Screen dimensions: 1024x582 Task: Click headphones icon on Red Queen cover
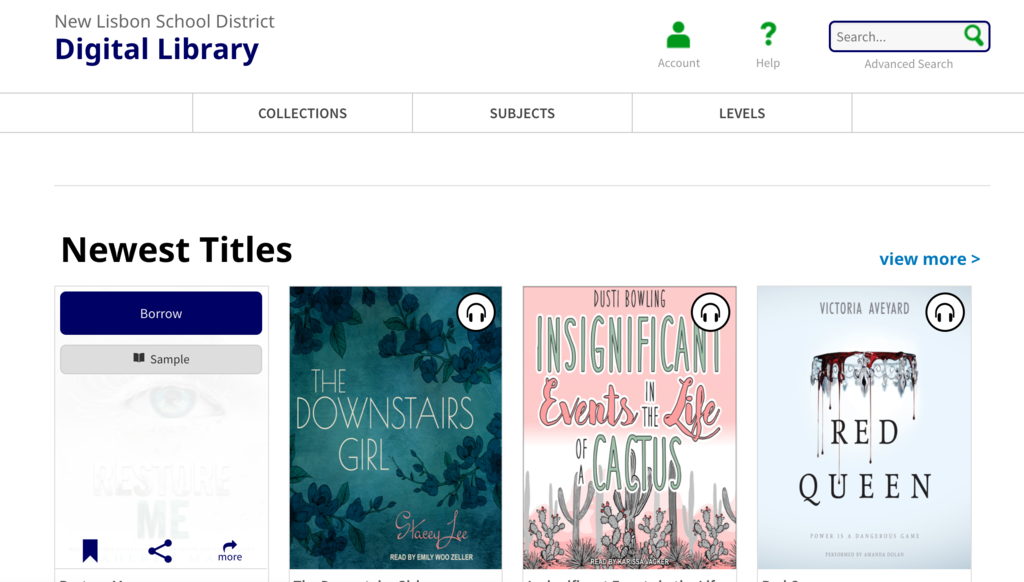click(945, 313)
